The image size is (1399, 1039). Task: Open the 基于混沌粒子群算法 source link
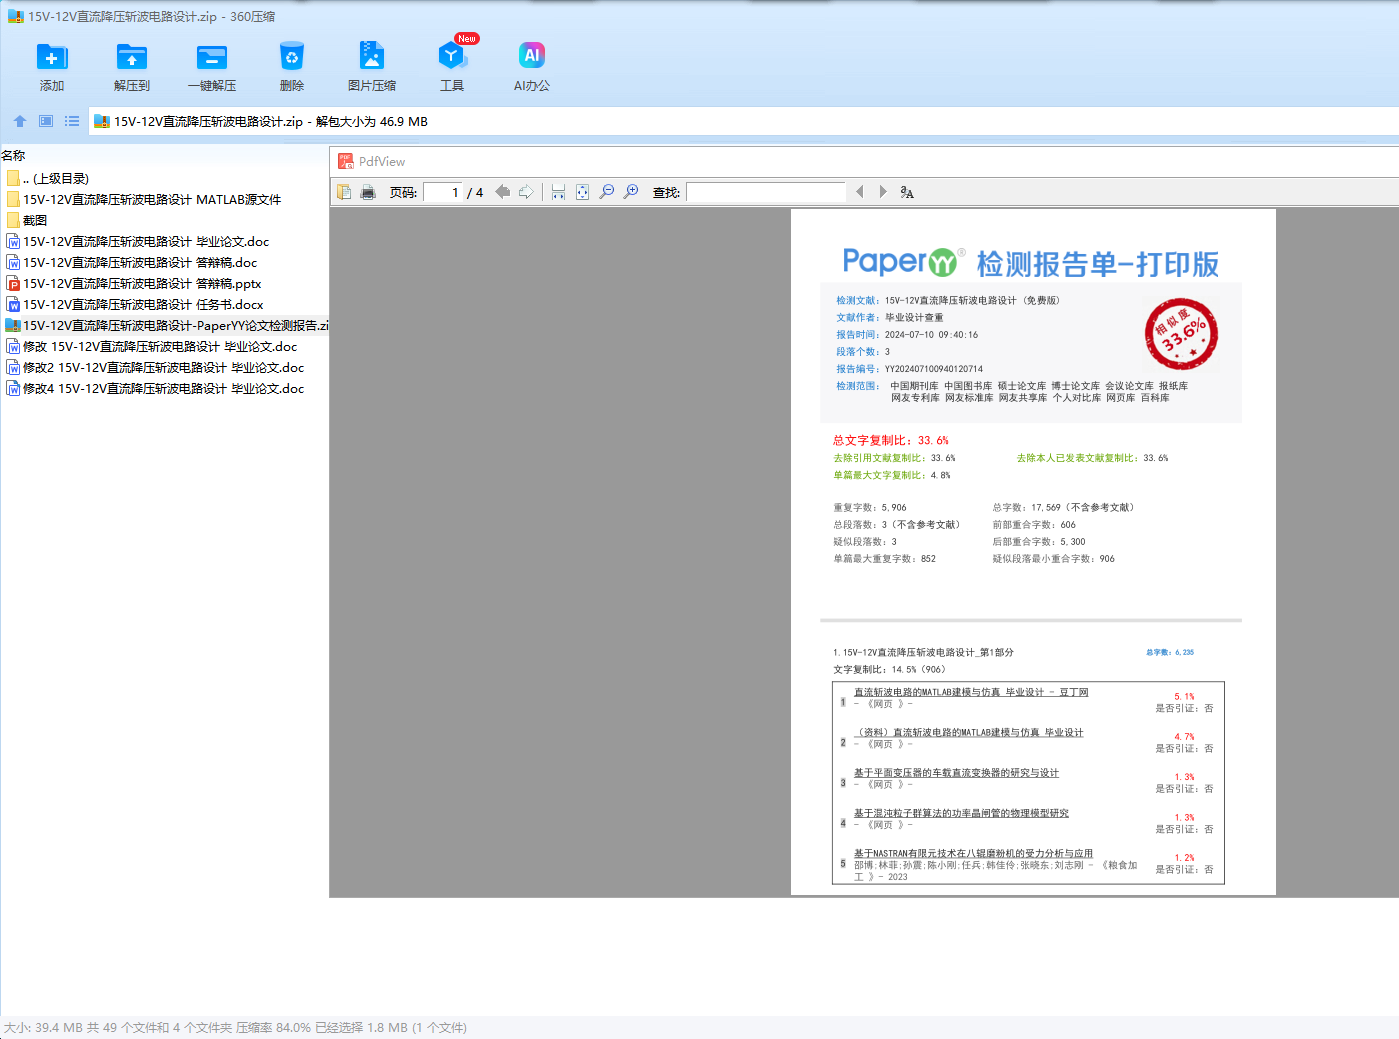961,813
